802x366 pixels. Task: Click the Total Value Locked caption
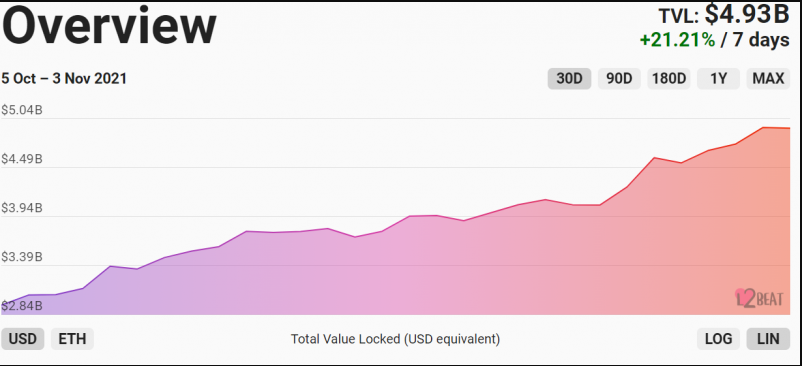click(395, 338)
